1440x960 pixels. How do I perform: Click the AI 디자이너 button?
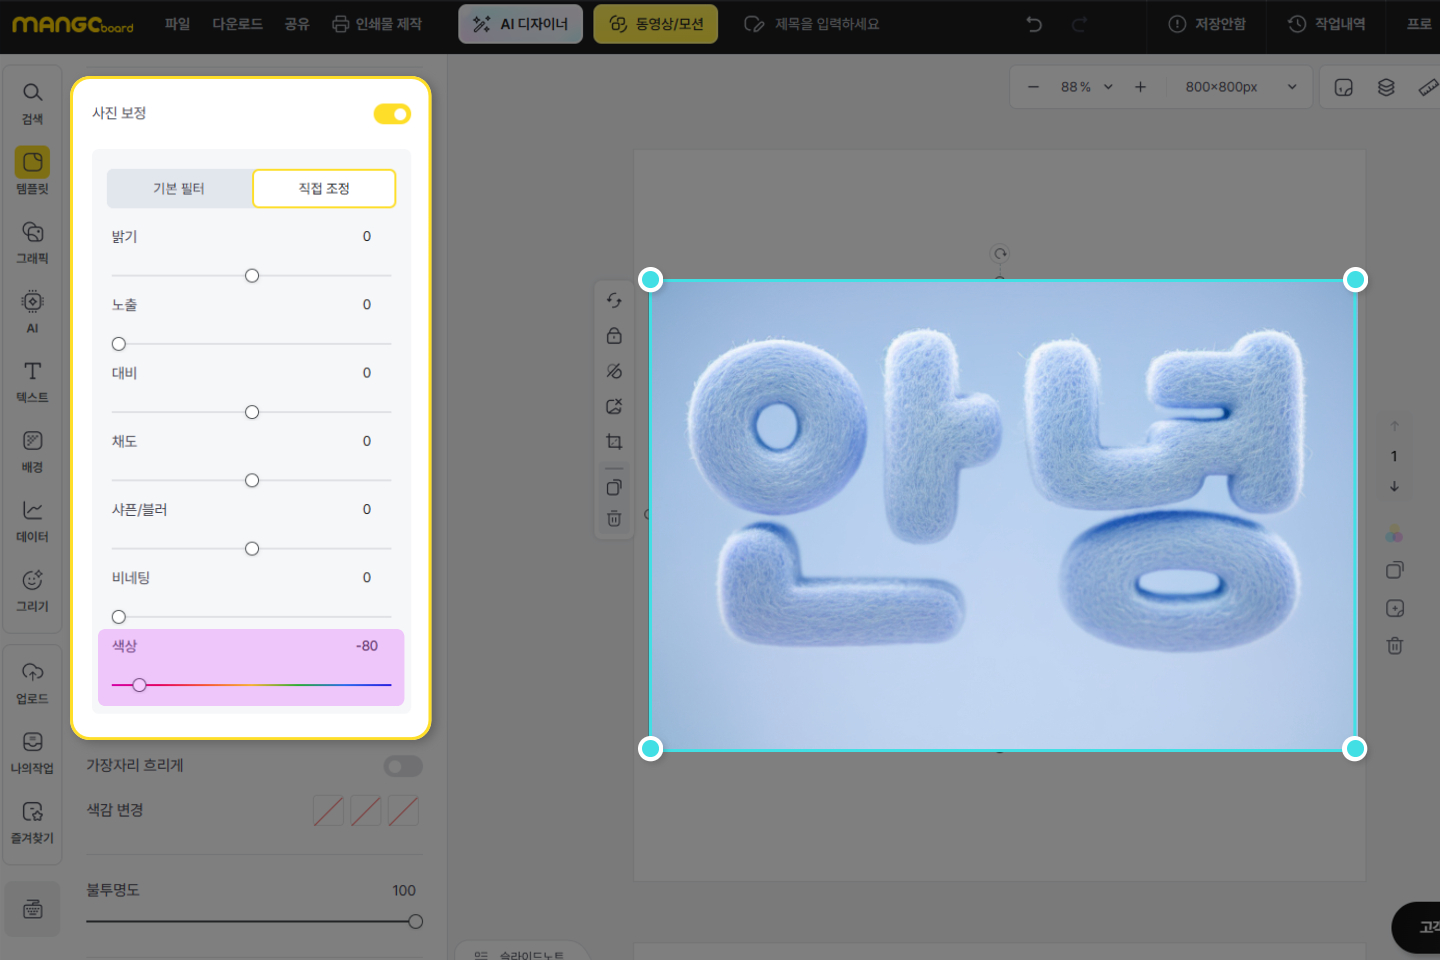coord(520,24)
